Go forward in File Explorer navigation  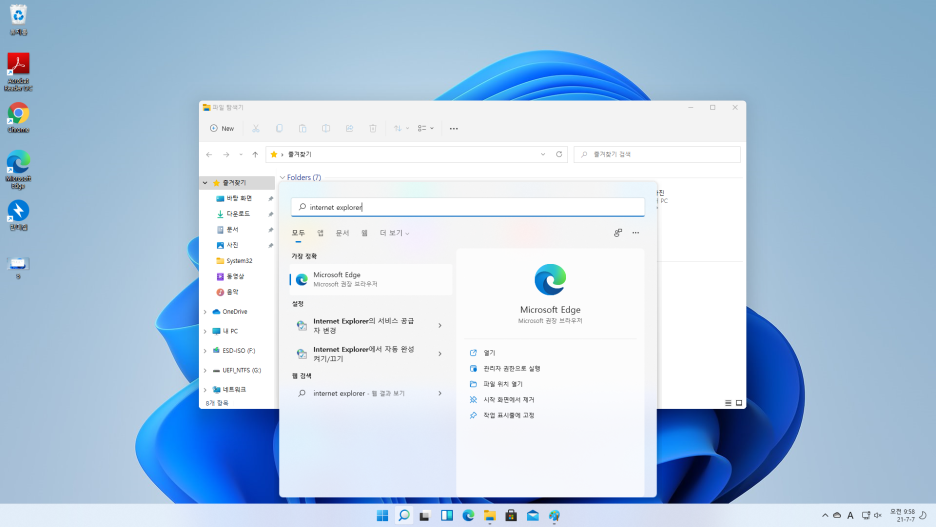226,155
